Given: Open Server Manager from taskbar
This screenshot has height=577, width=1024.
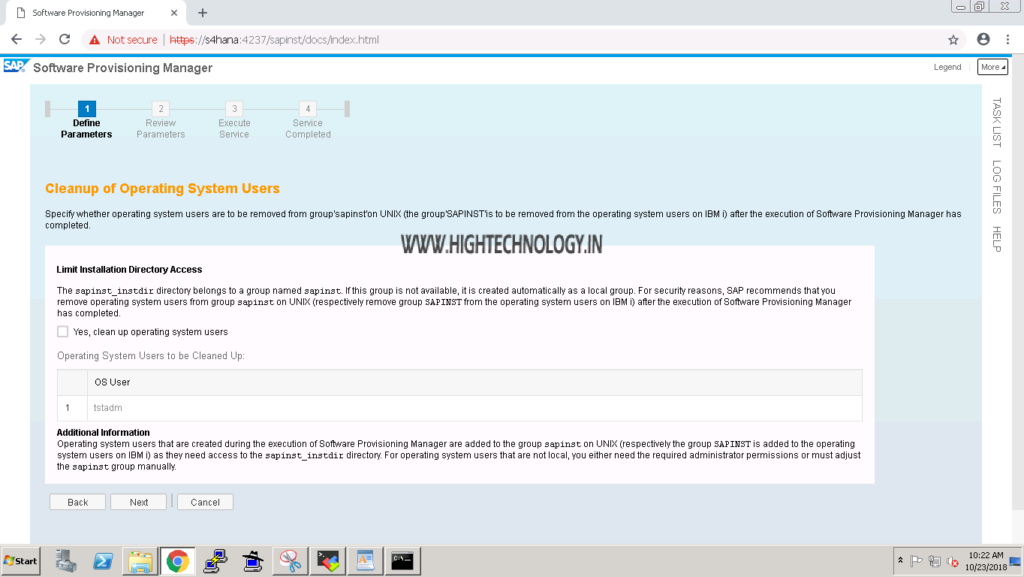Looking at the screenshot, I should tap(65, 561).
